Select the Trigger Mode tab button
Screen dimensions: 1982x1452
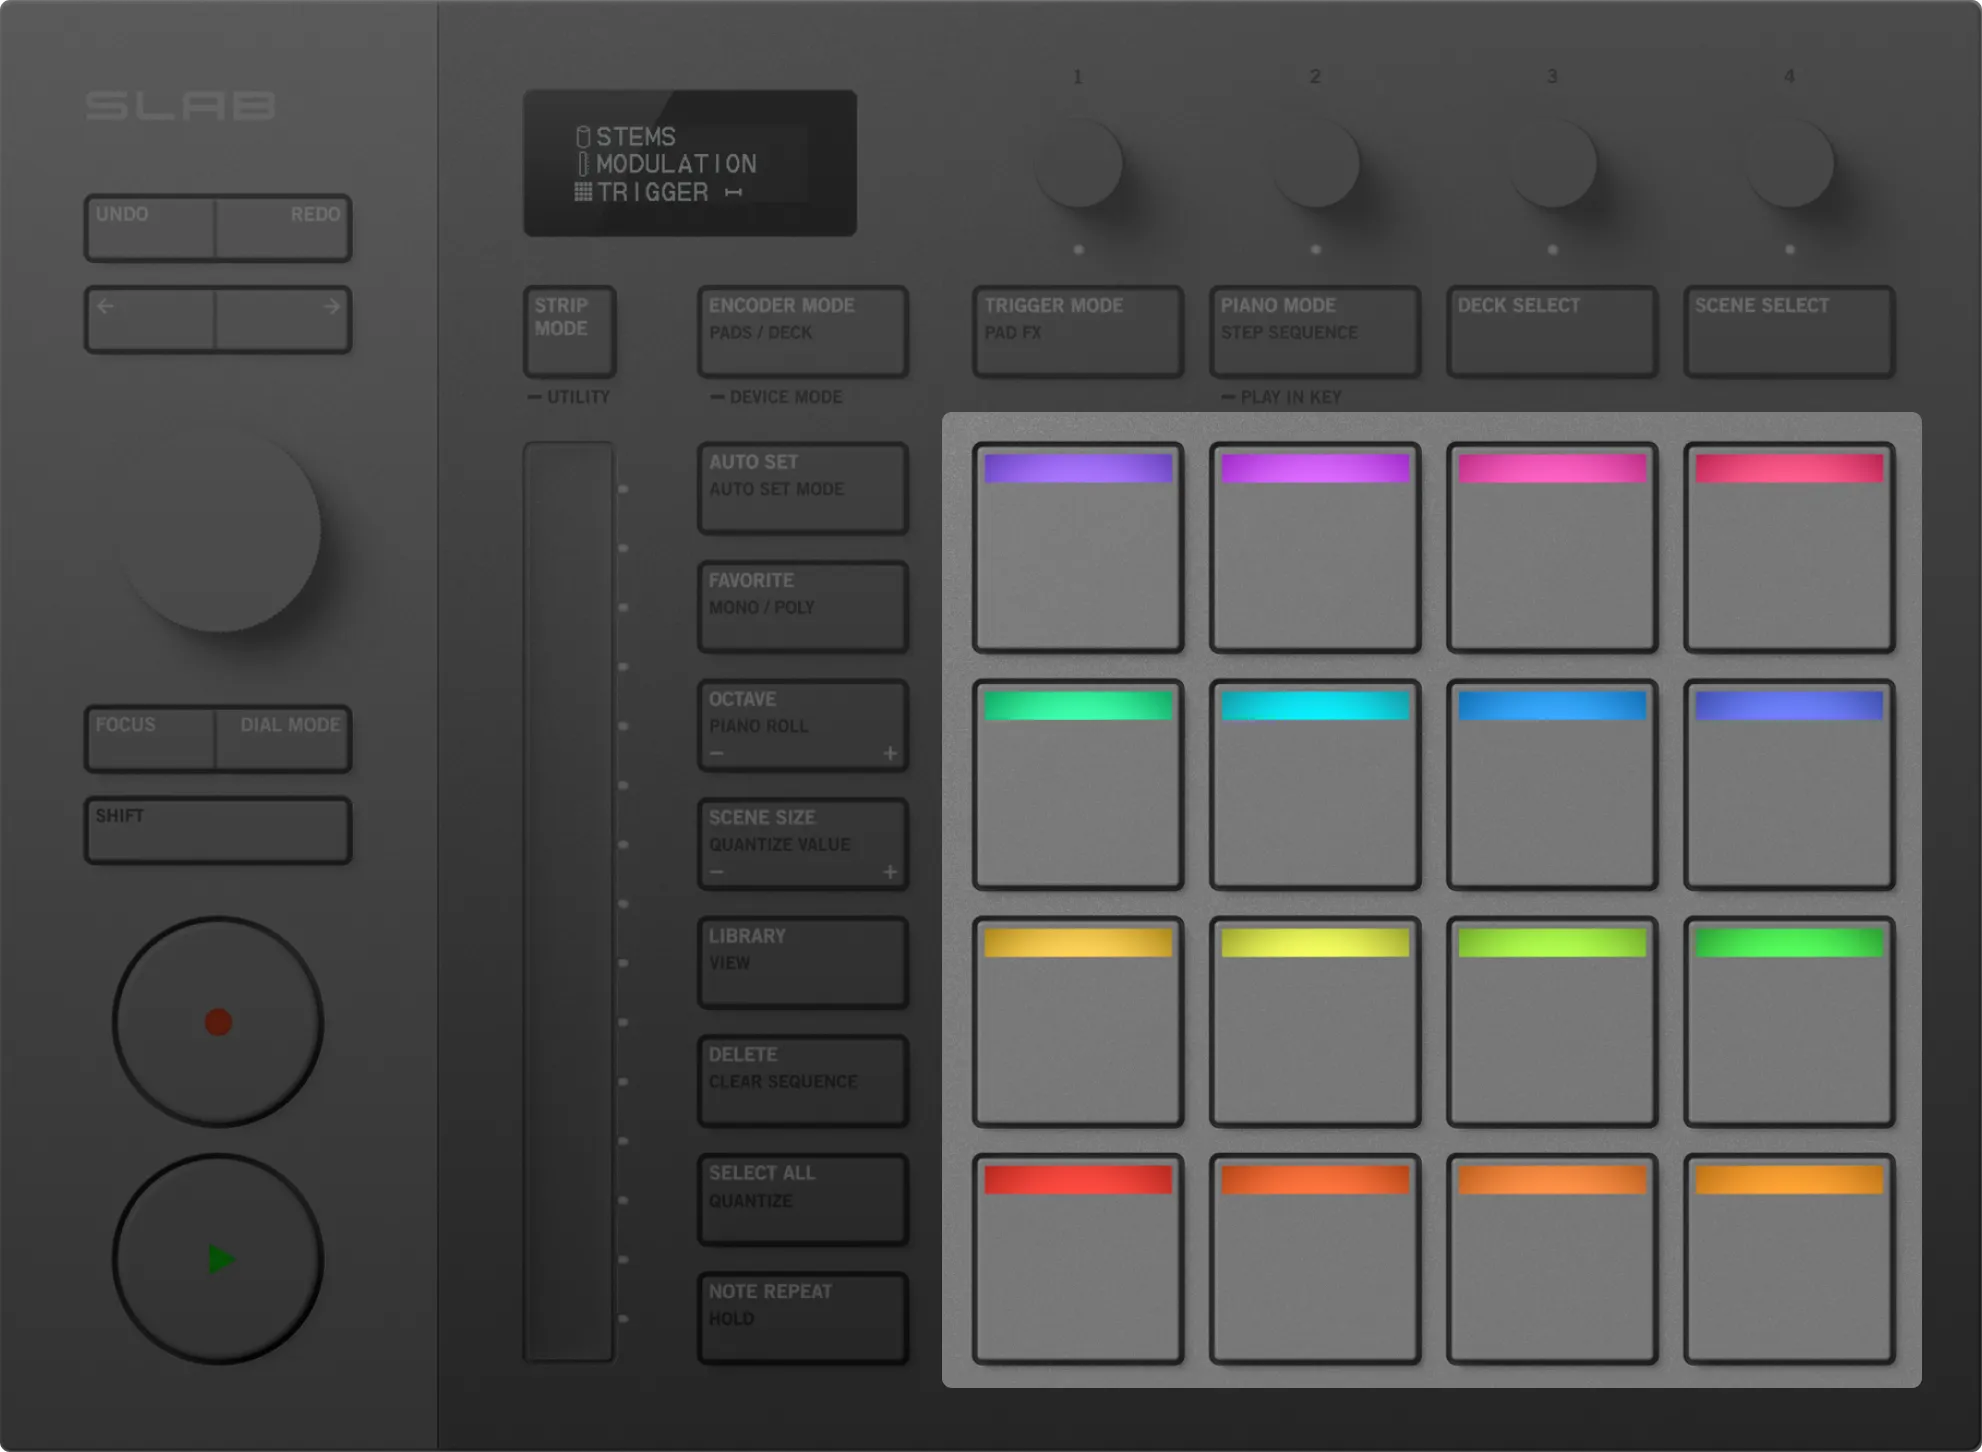tap(1077, 331)
